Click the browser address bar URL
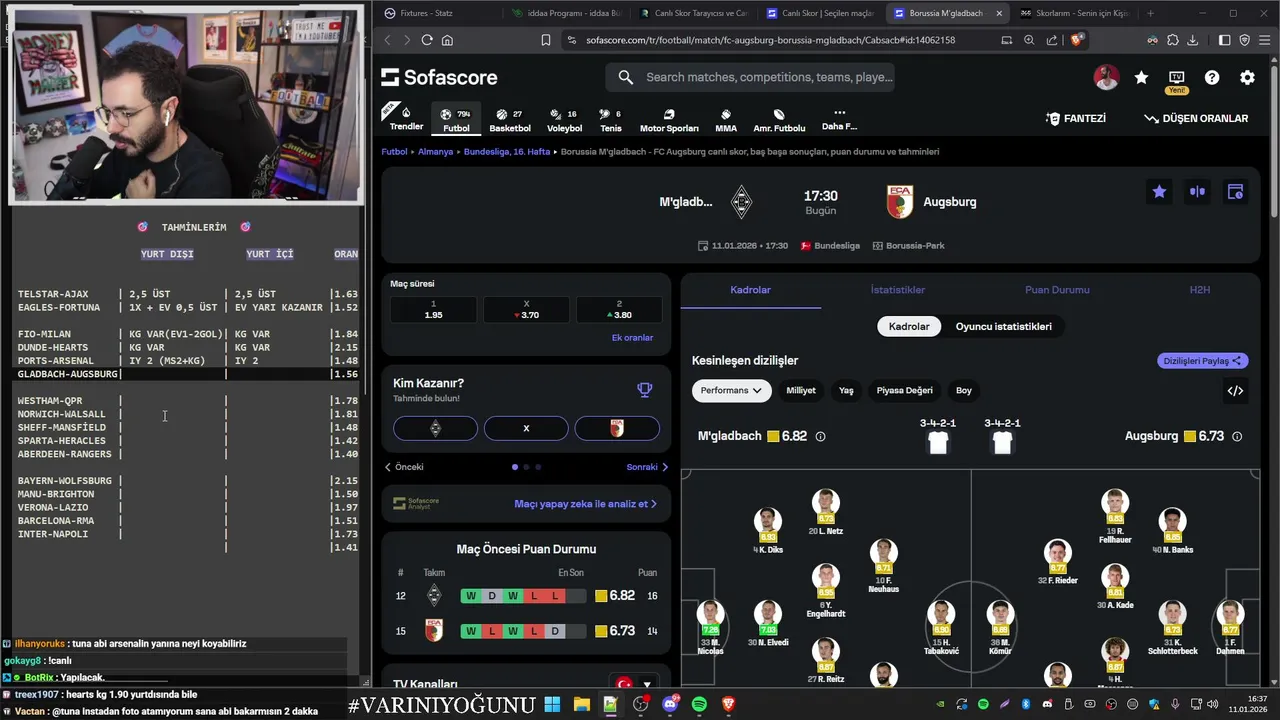Viewport: 1280px width, 720px height. (x=770, y=40)
